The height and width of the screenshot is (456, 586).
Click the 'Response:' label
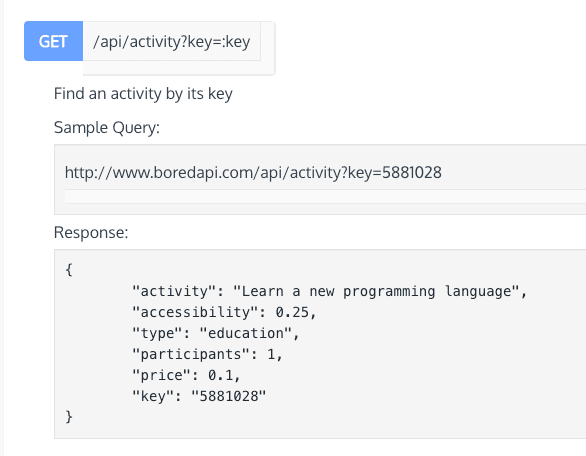tap(91, 232)
